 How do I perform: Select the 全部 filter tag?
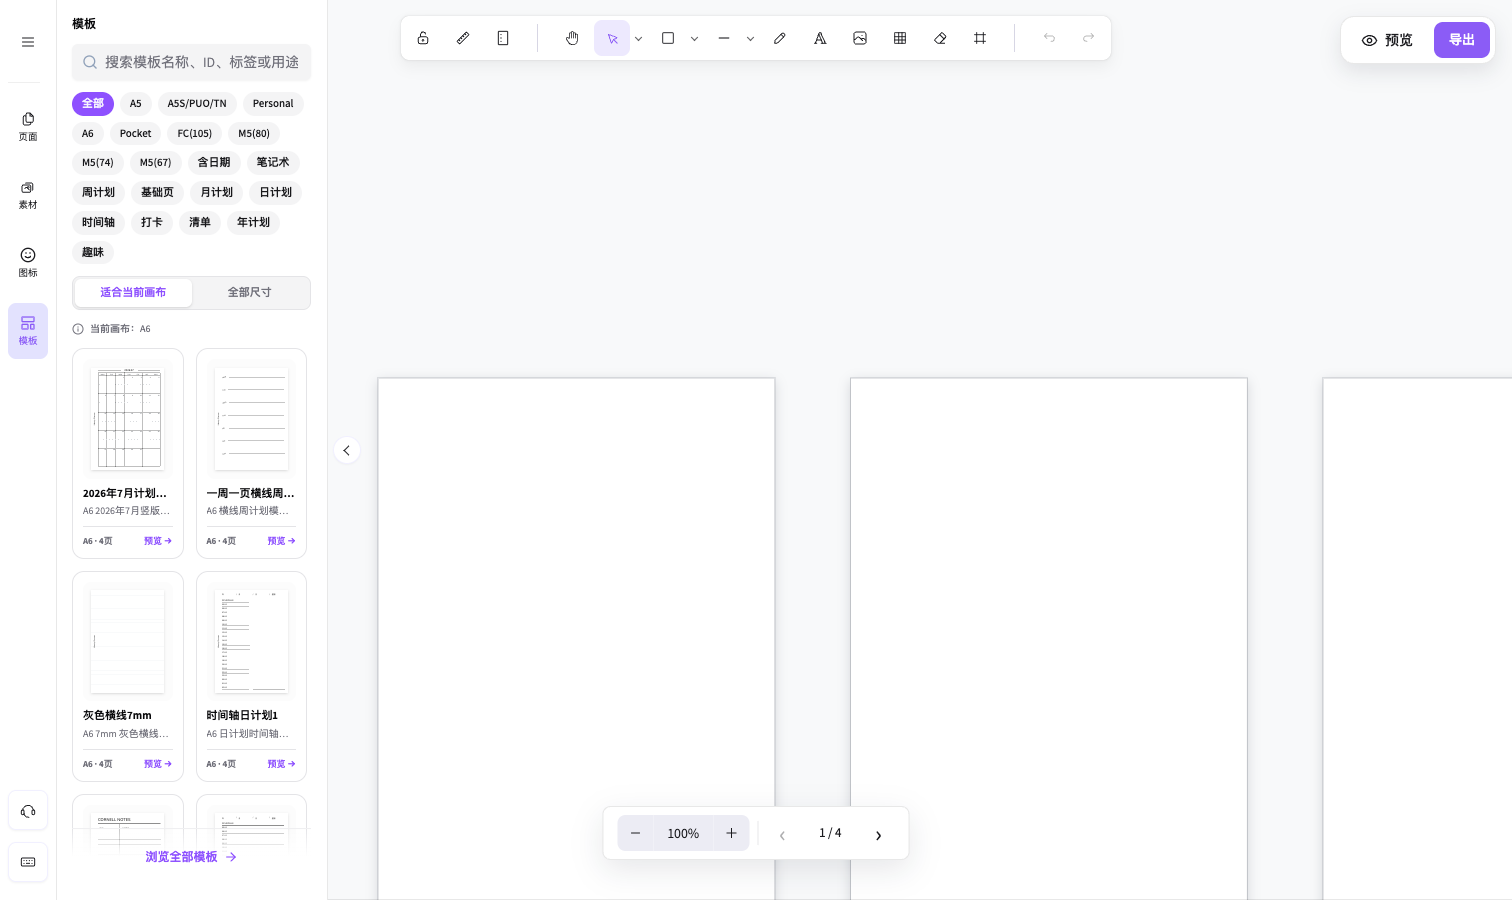pyautogui.click(x=93, y=103)
